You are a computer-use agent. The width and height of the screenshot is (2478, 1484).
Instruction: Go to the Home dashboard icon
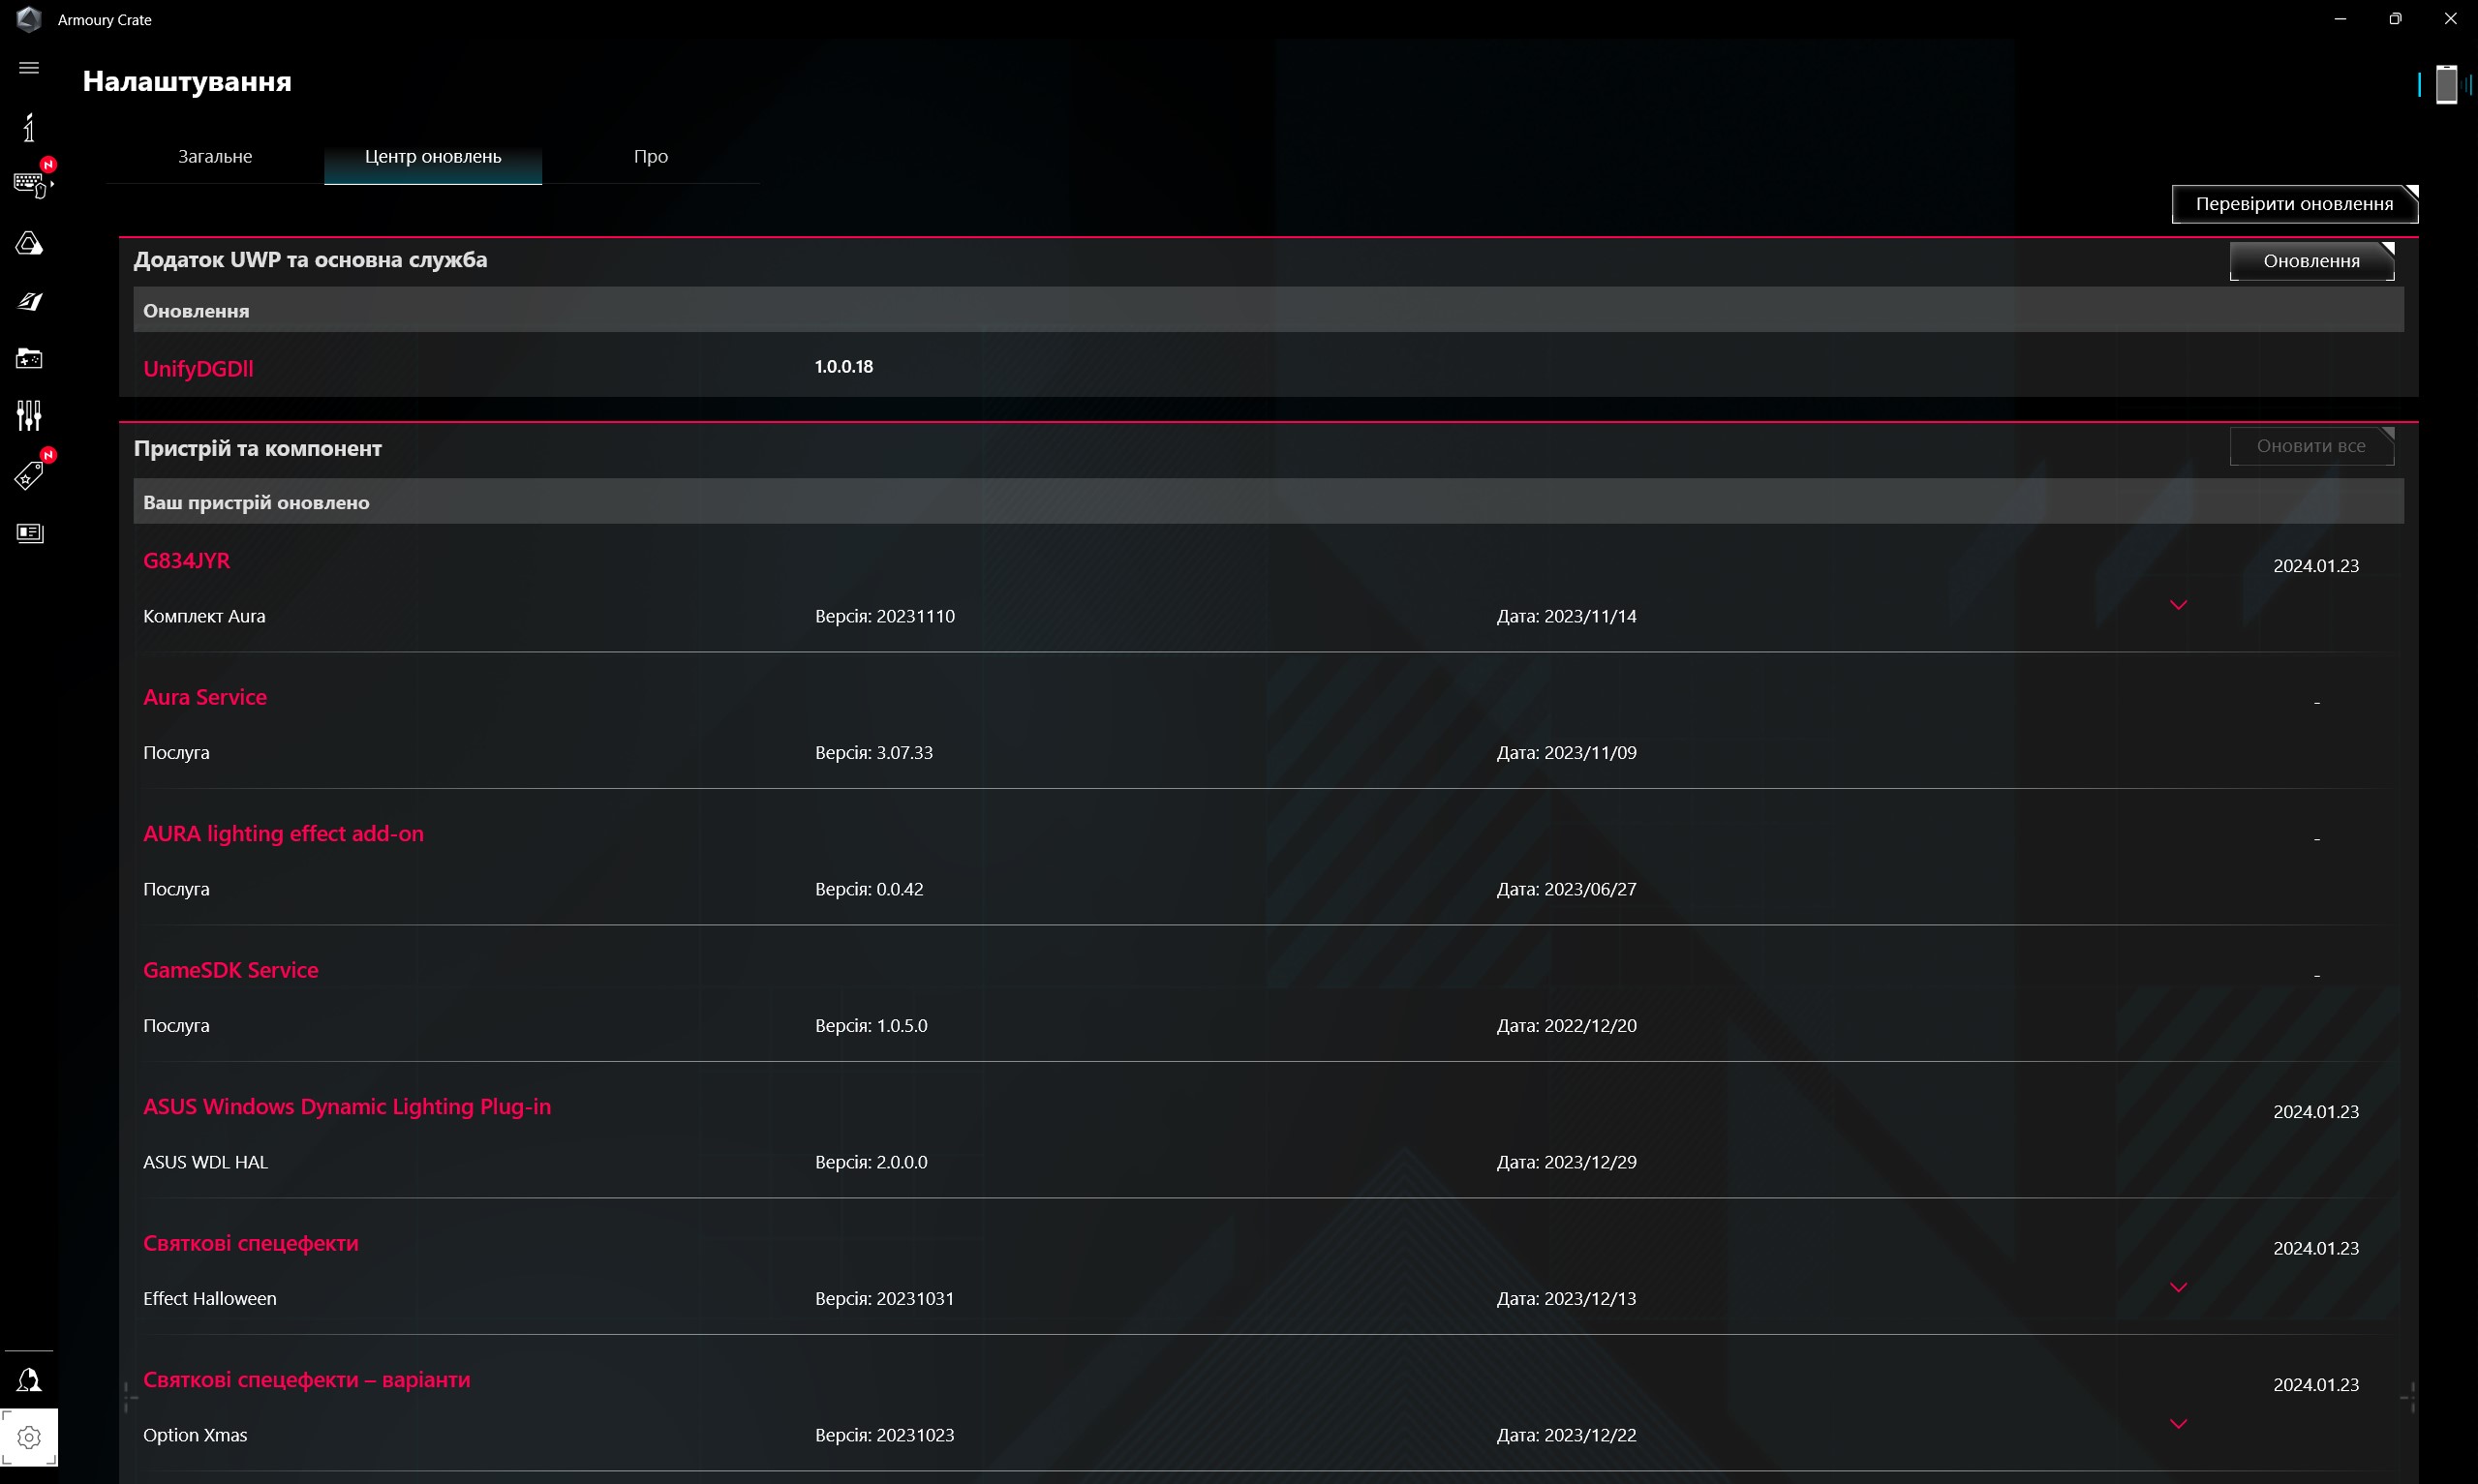[x=29, y=127]
